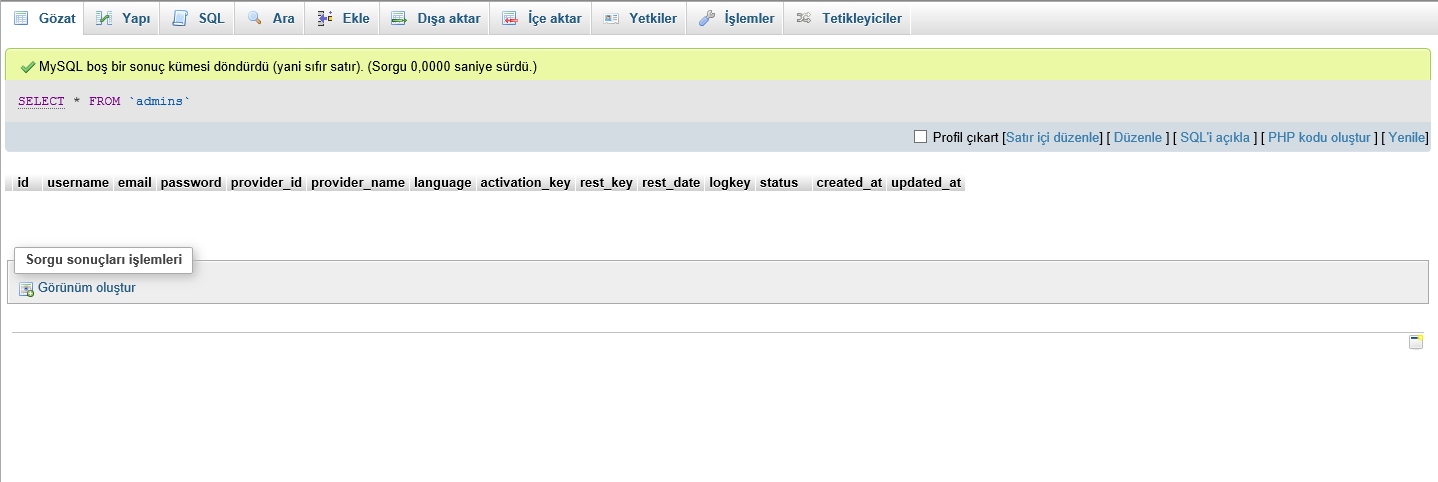Image resolution: width=1438 pixels, height=482 pixels.
Task: Click the SELECT keyword in the query
Action: (41, 102)
